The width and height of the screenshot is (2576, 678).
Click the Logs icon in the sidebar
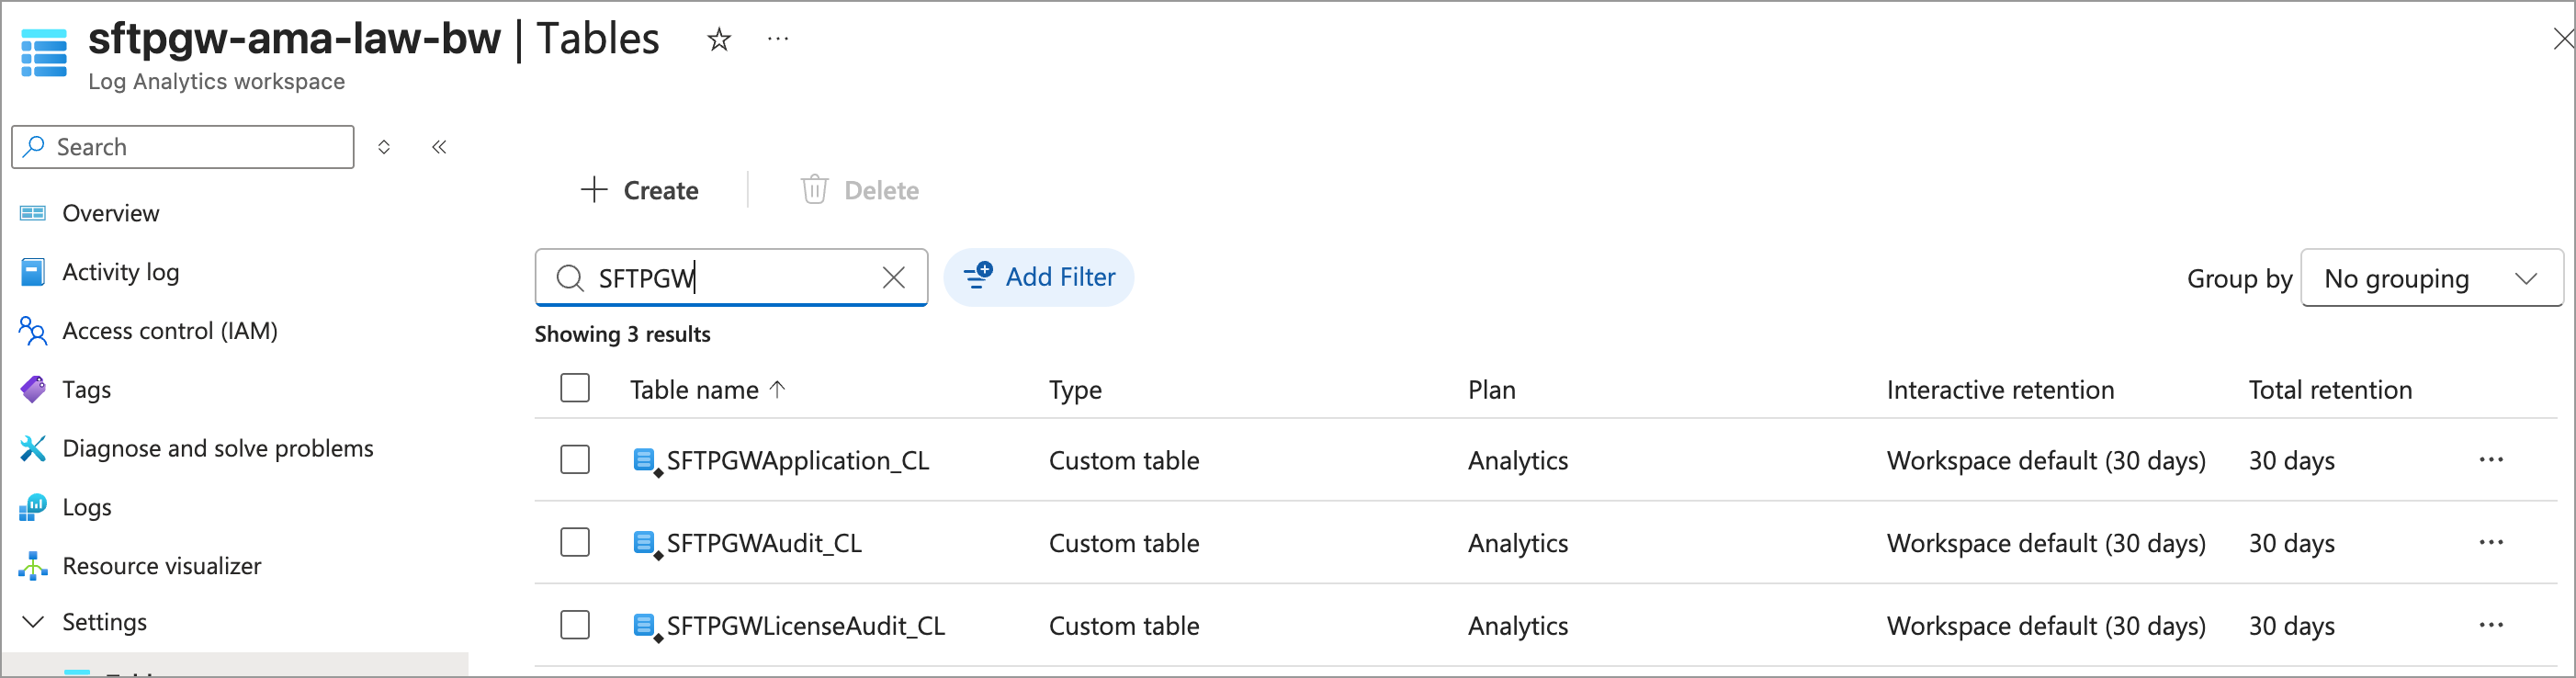click(x=33, y=507)
